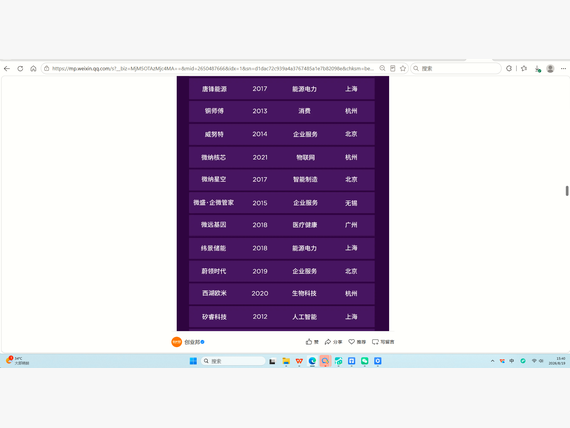
Task: Open Task View on the taskbar
Action: coord(272,361)
